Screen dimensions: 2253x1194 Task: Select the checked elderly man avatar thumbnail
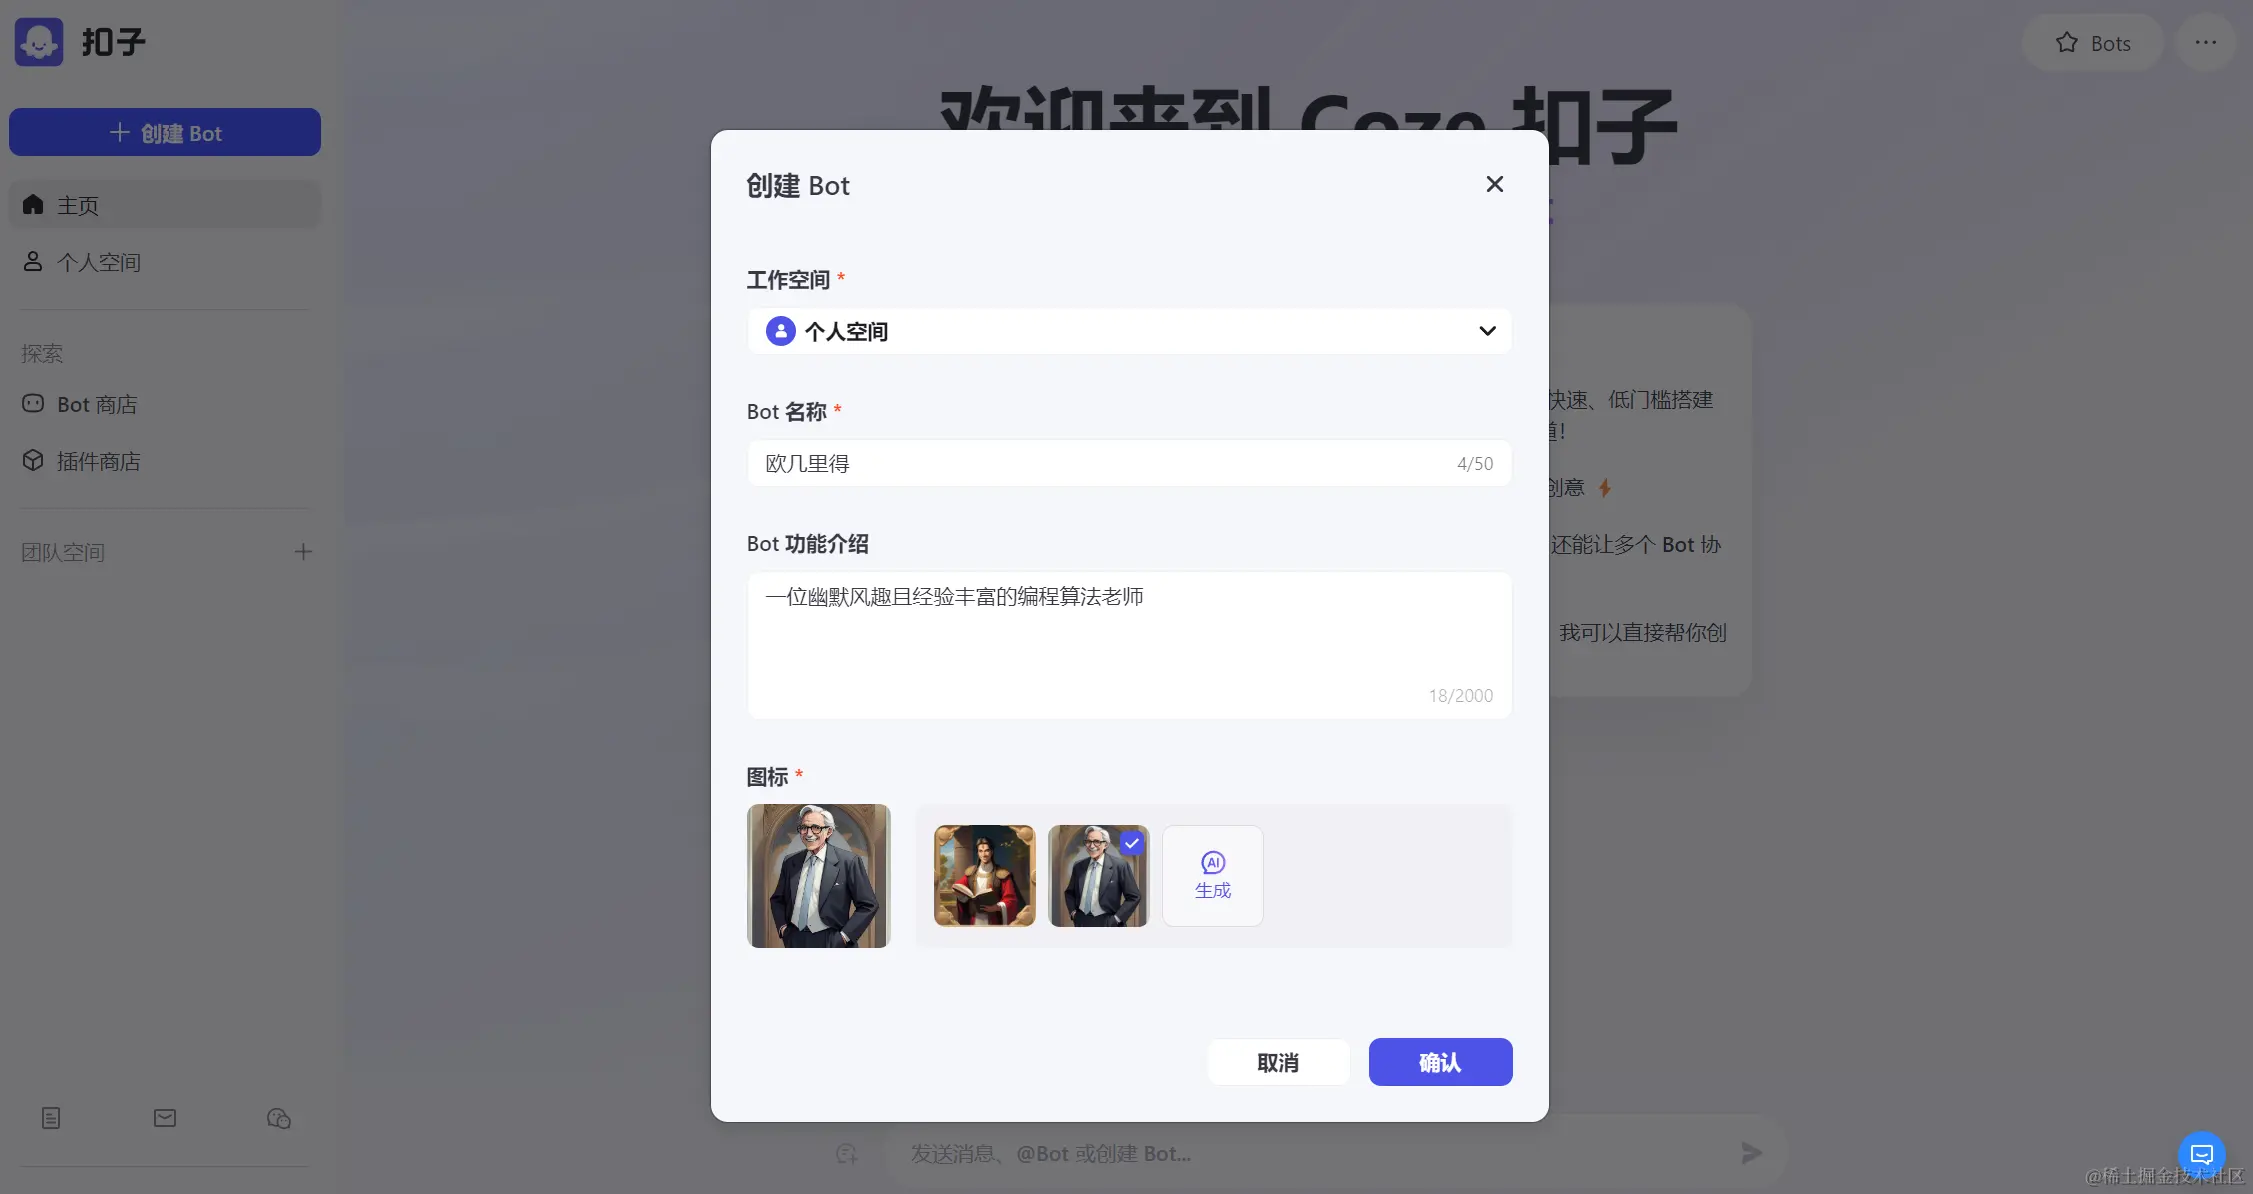pos(1098,875)
